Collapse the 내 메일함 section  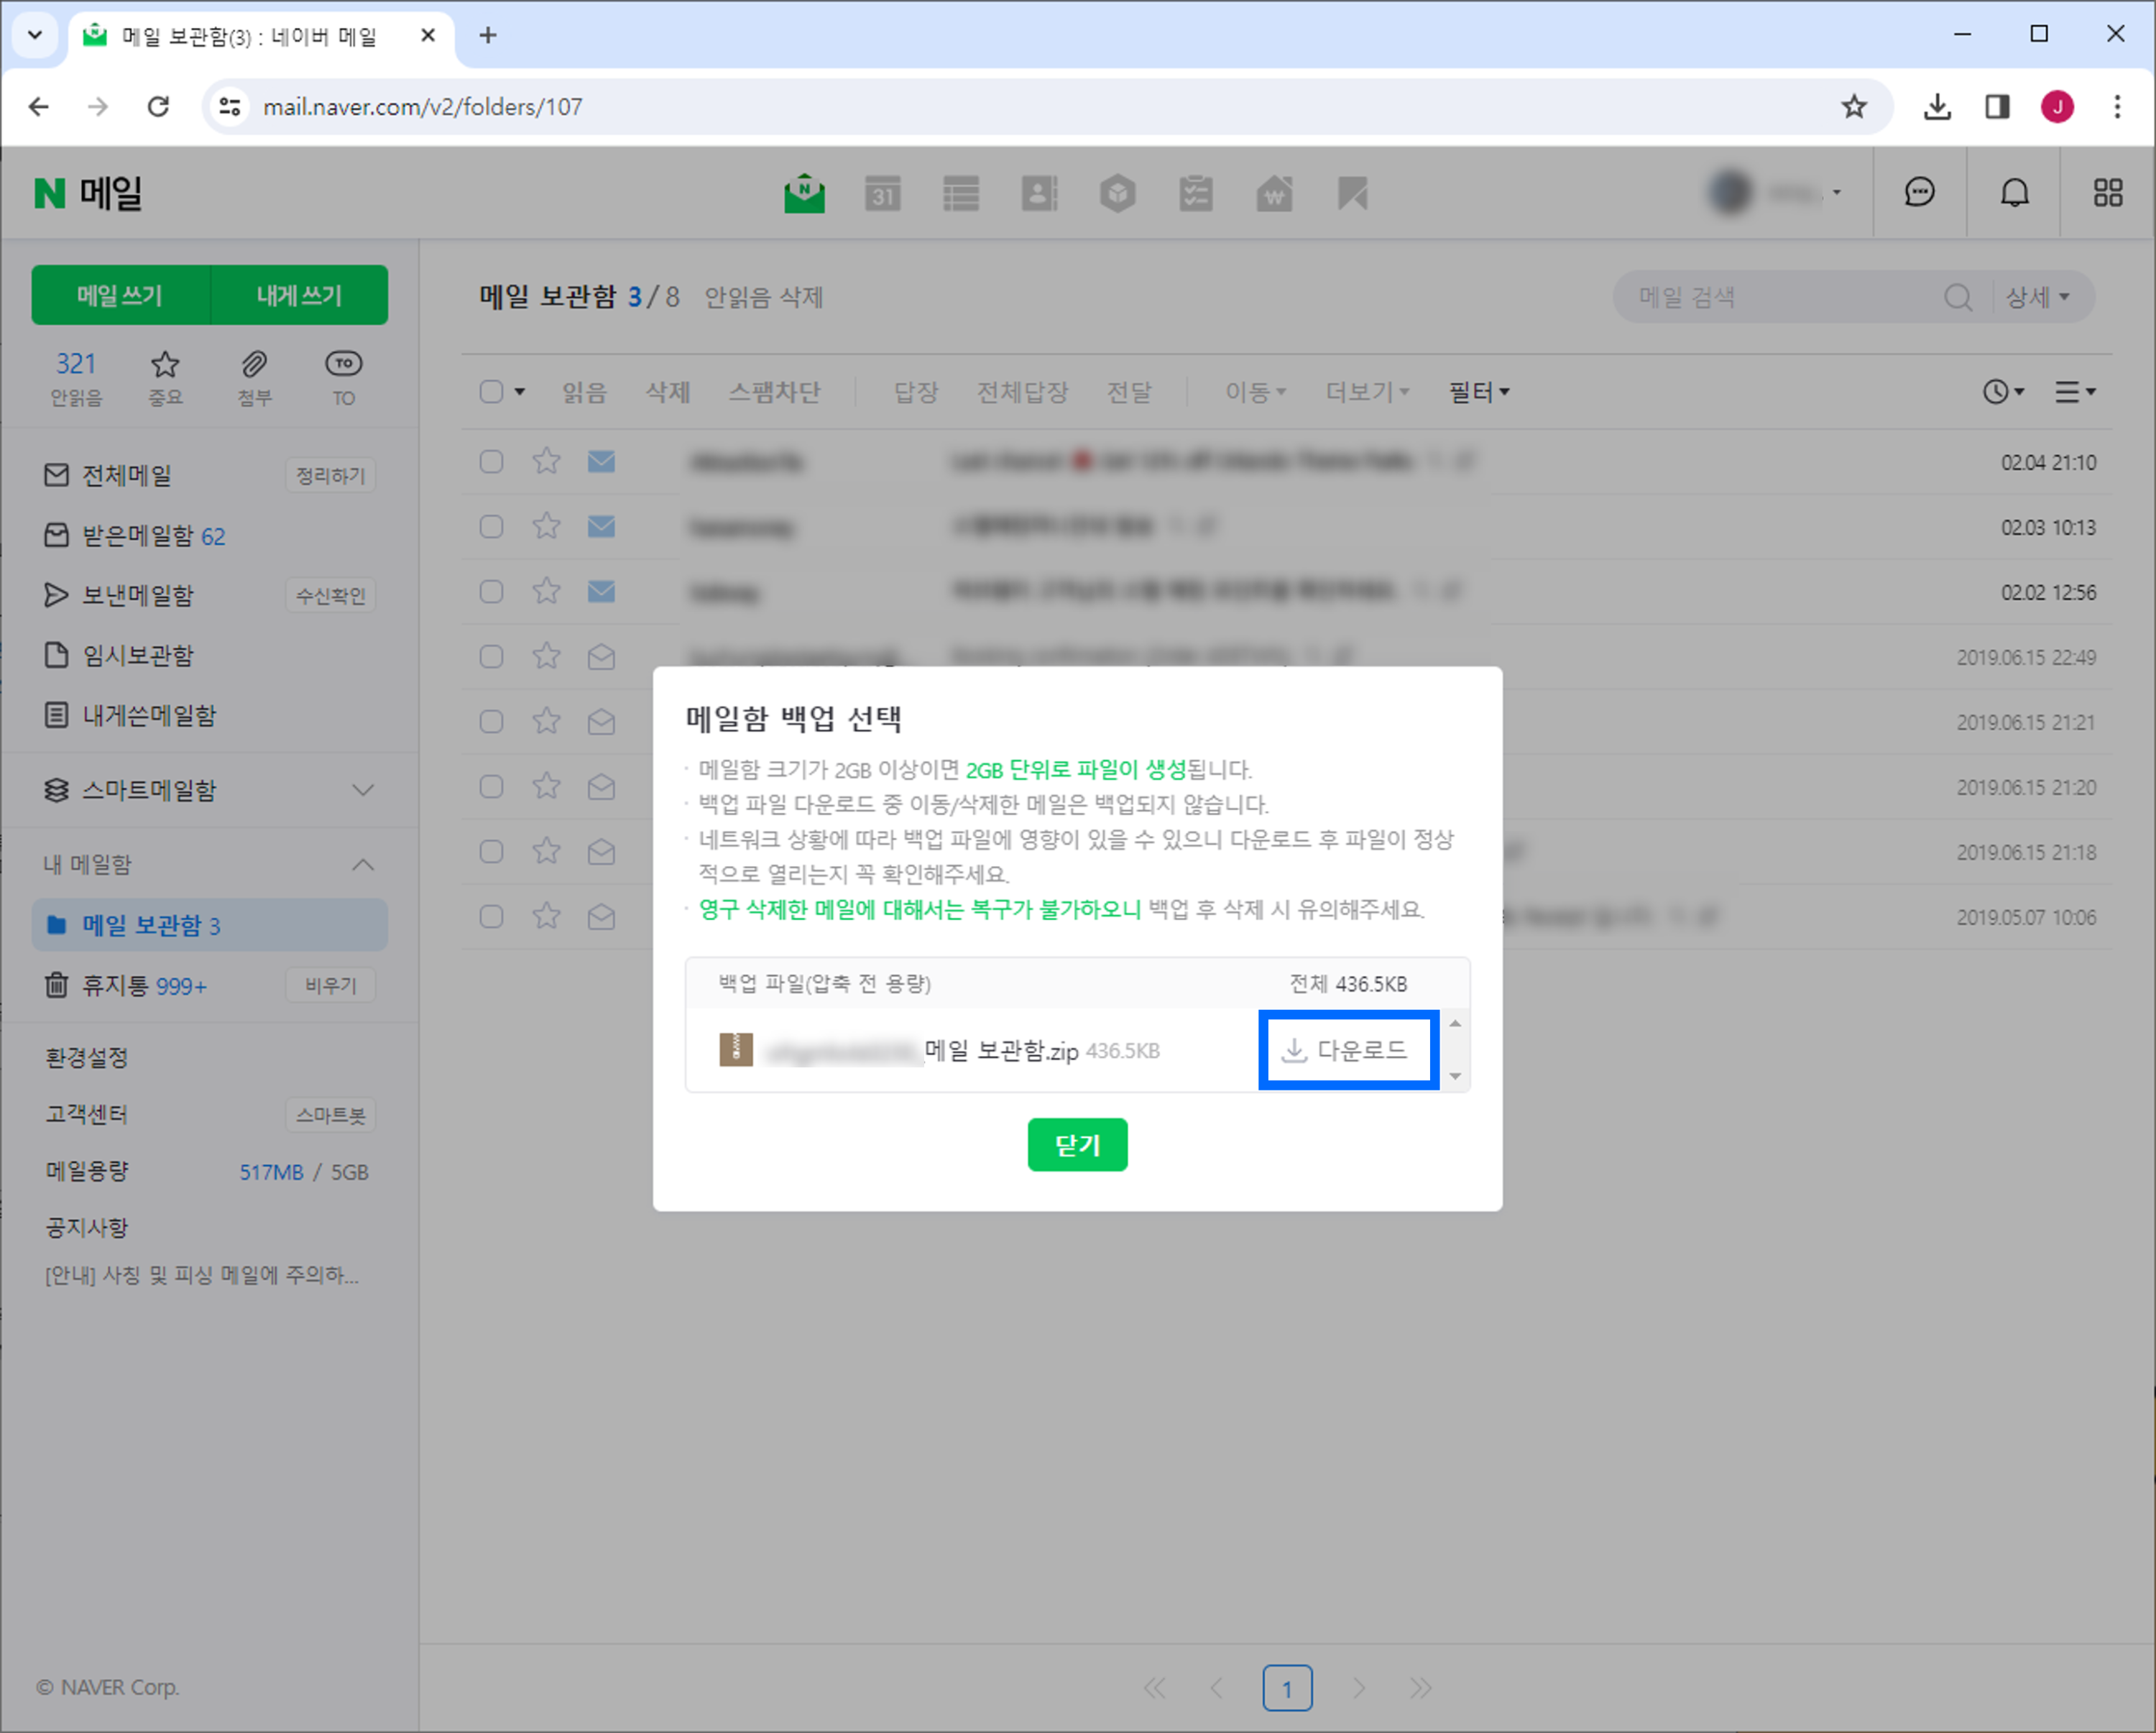click(x=364, y=865)
